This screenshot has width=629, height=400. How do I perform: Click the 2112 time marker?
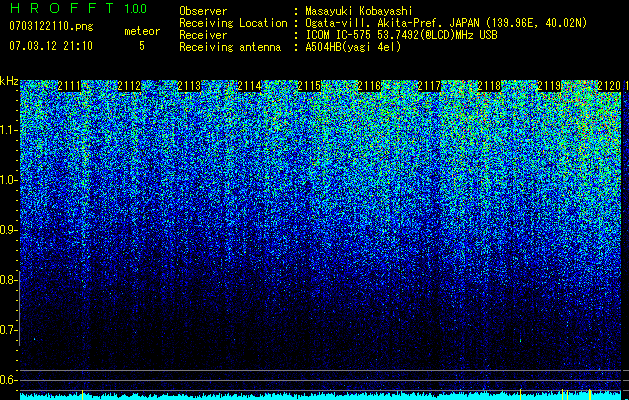(x=129, y=86)
